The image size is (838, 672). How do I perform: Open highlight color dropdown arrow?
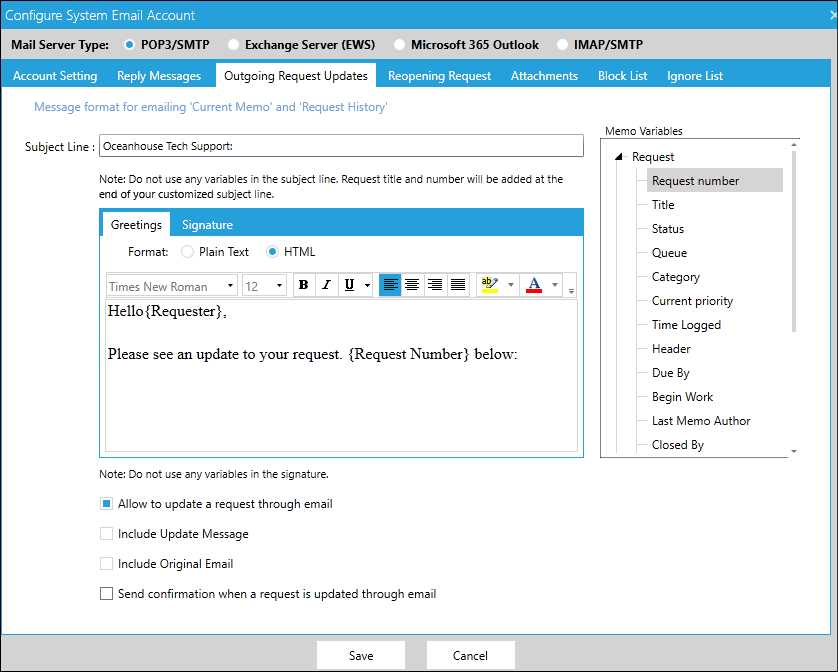(510, 285)
